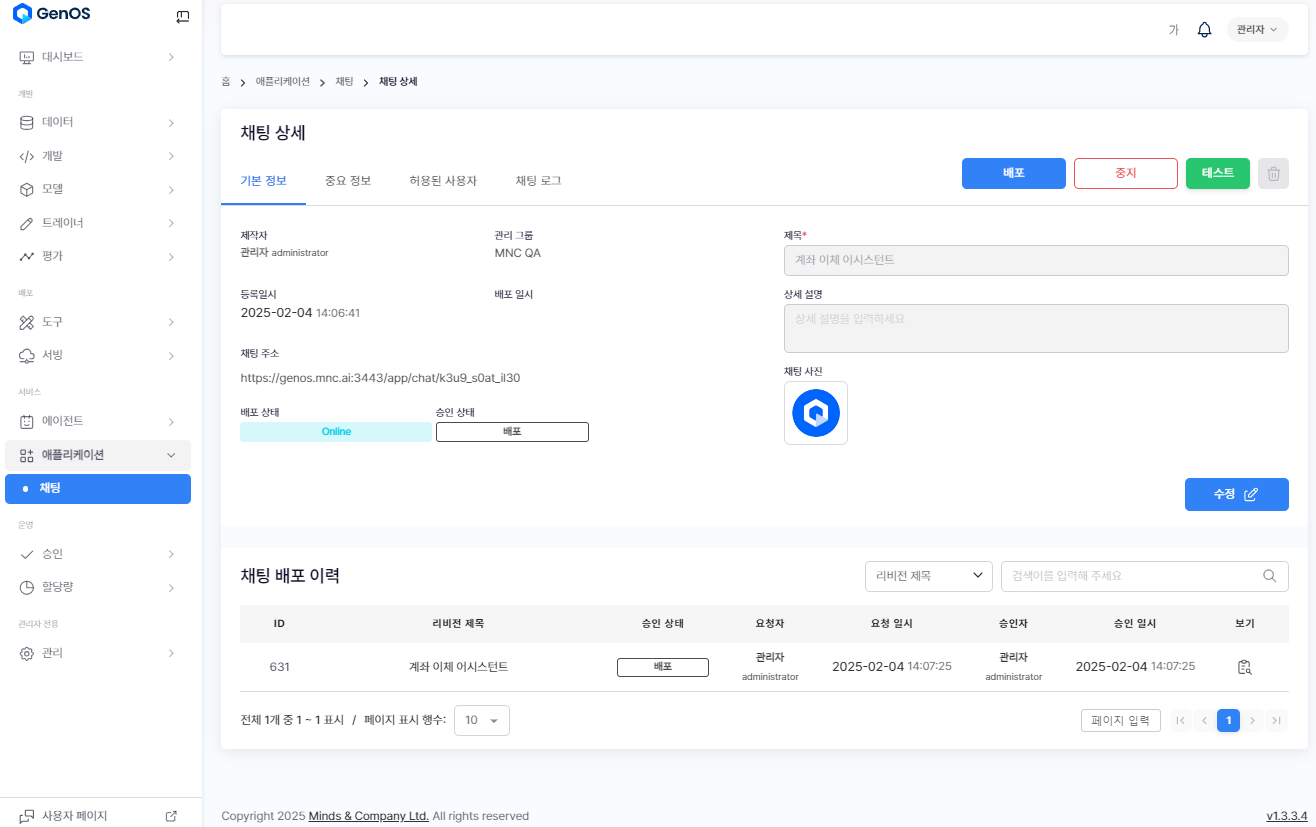
Task: Click the notification bell icon
Action: [1204, 30]
